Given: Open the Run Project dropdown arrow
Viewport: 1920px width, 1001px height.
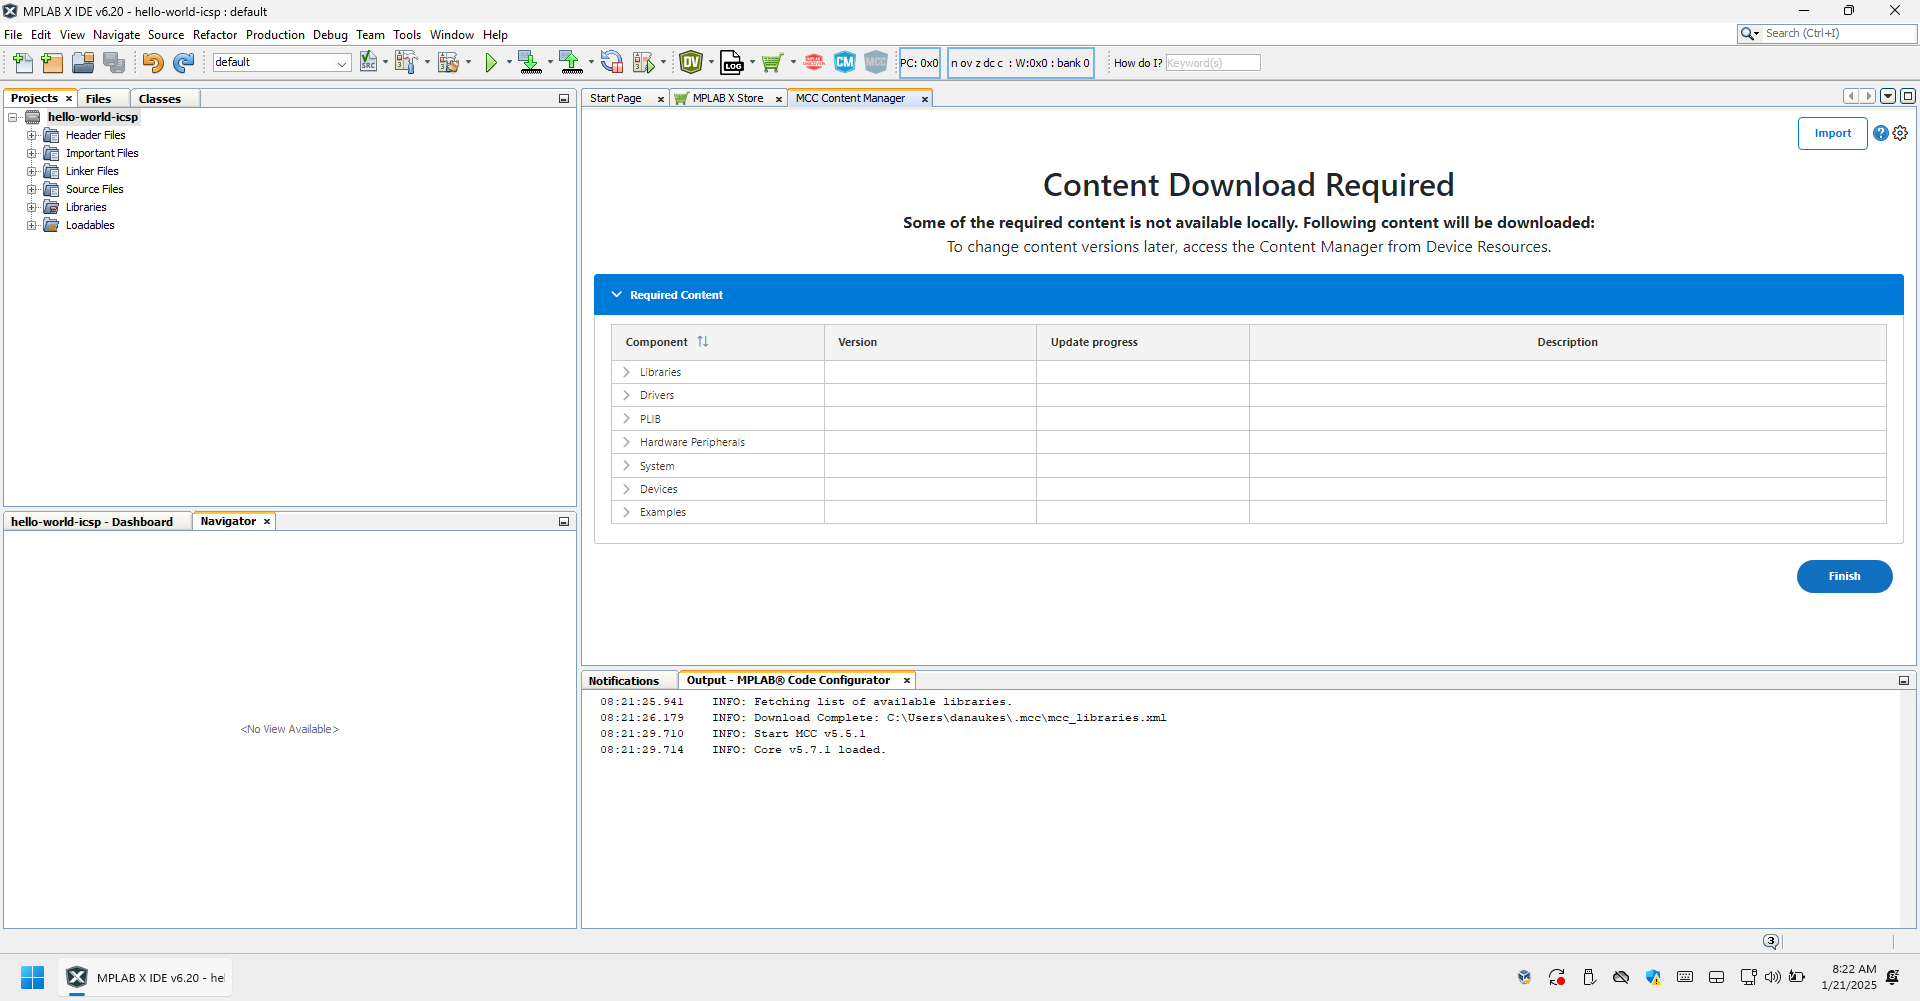Looking at the screenshot, I should (509, 63).
